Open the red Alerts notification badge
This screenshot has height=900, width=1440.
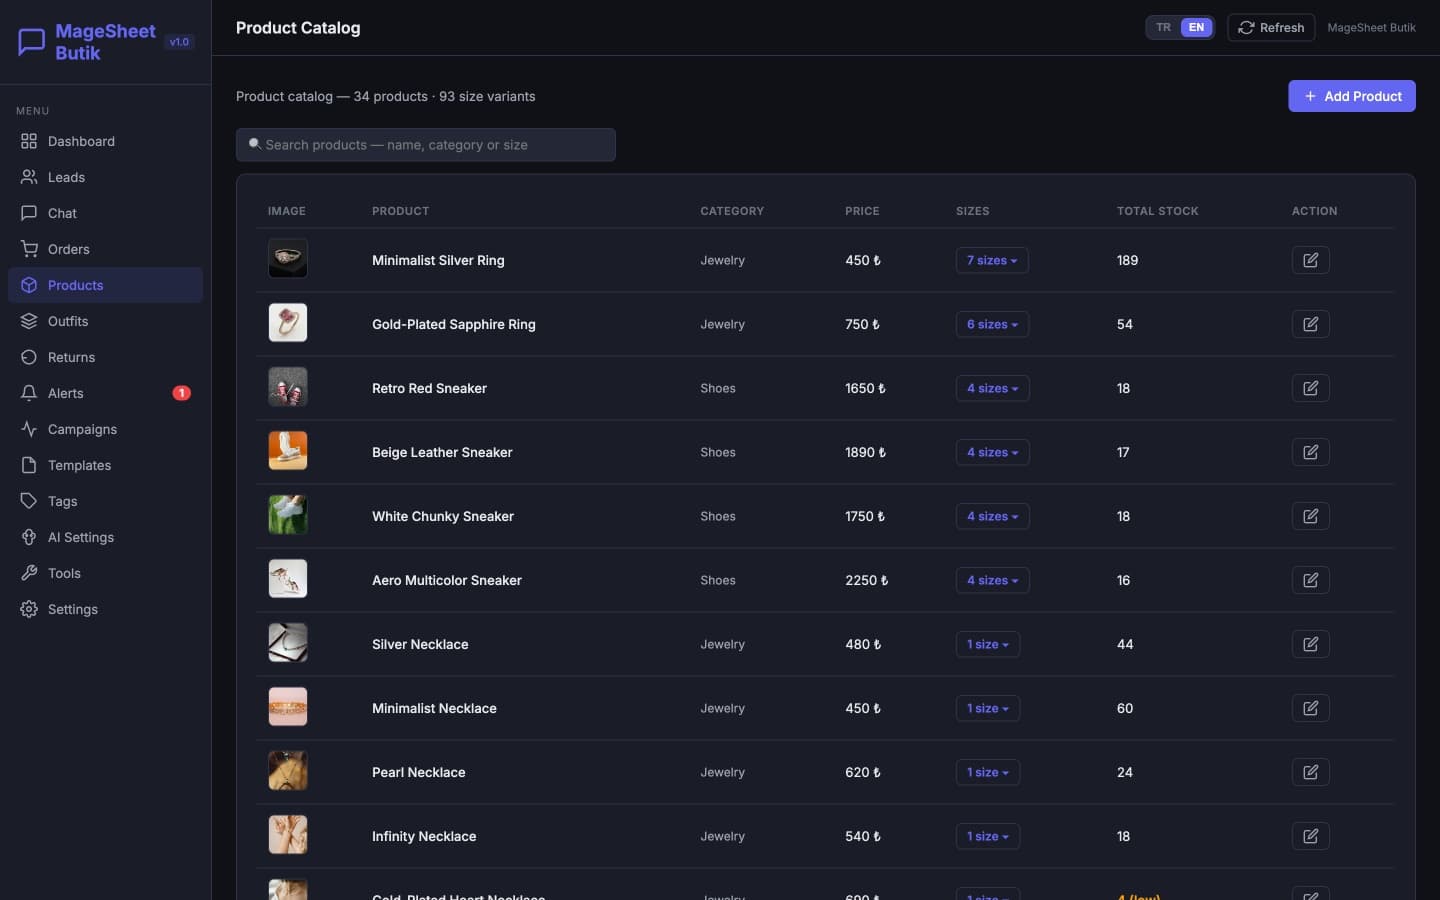click(x=181, y=393)
